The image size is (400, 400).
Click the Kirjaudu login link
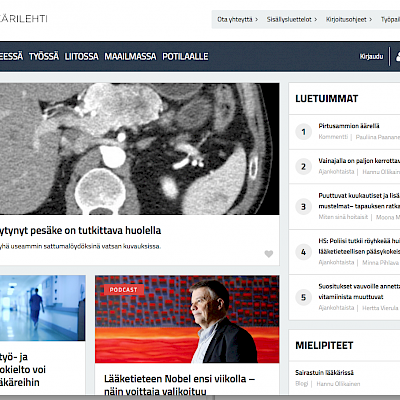click(x=371, y=56)
